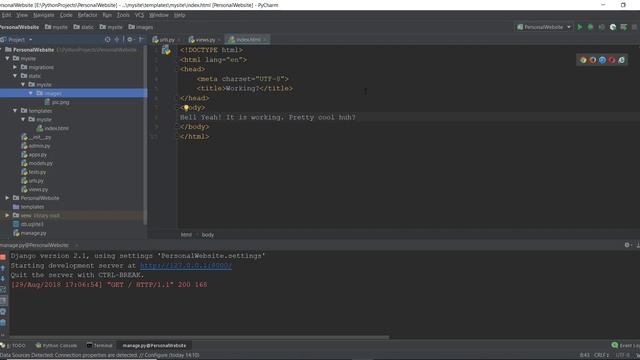Stop the running server with red square
640x360 pixels.
tap(3, 257)
